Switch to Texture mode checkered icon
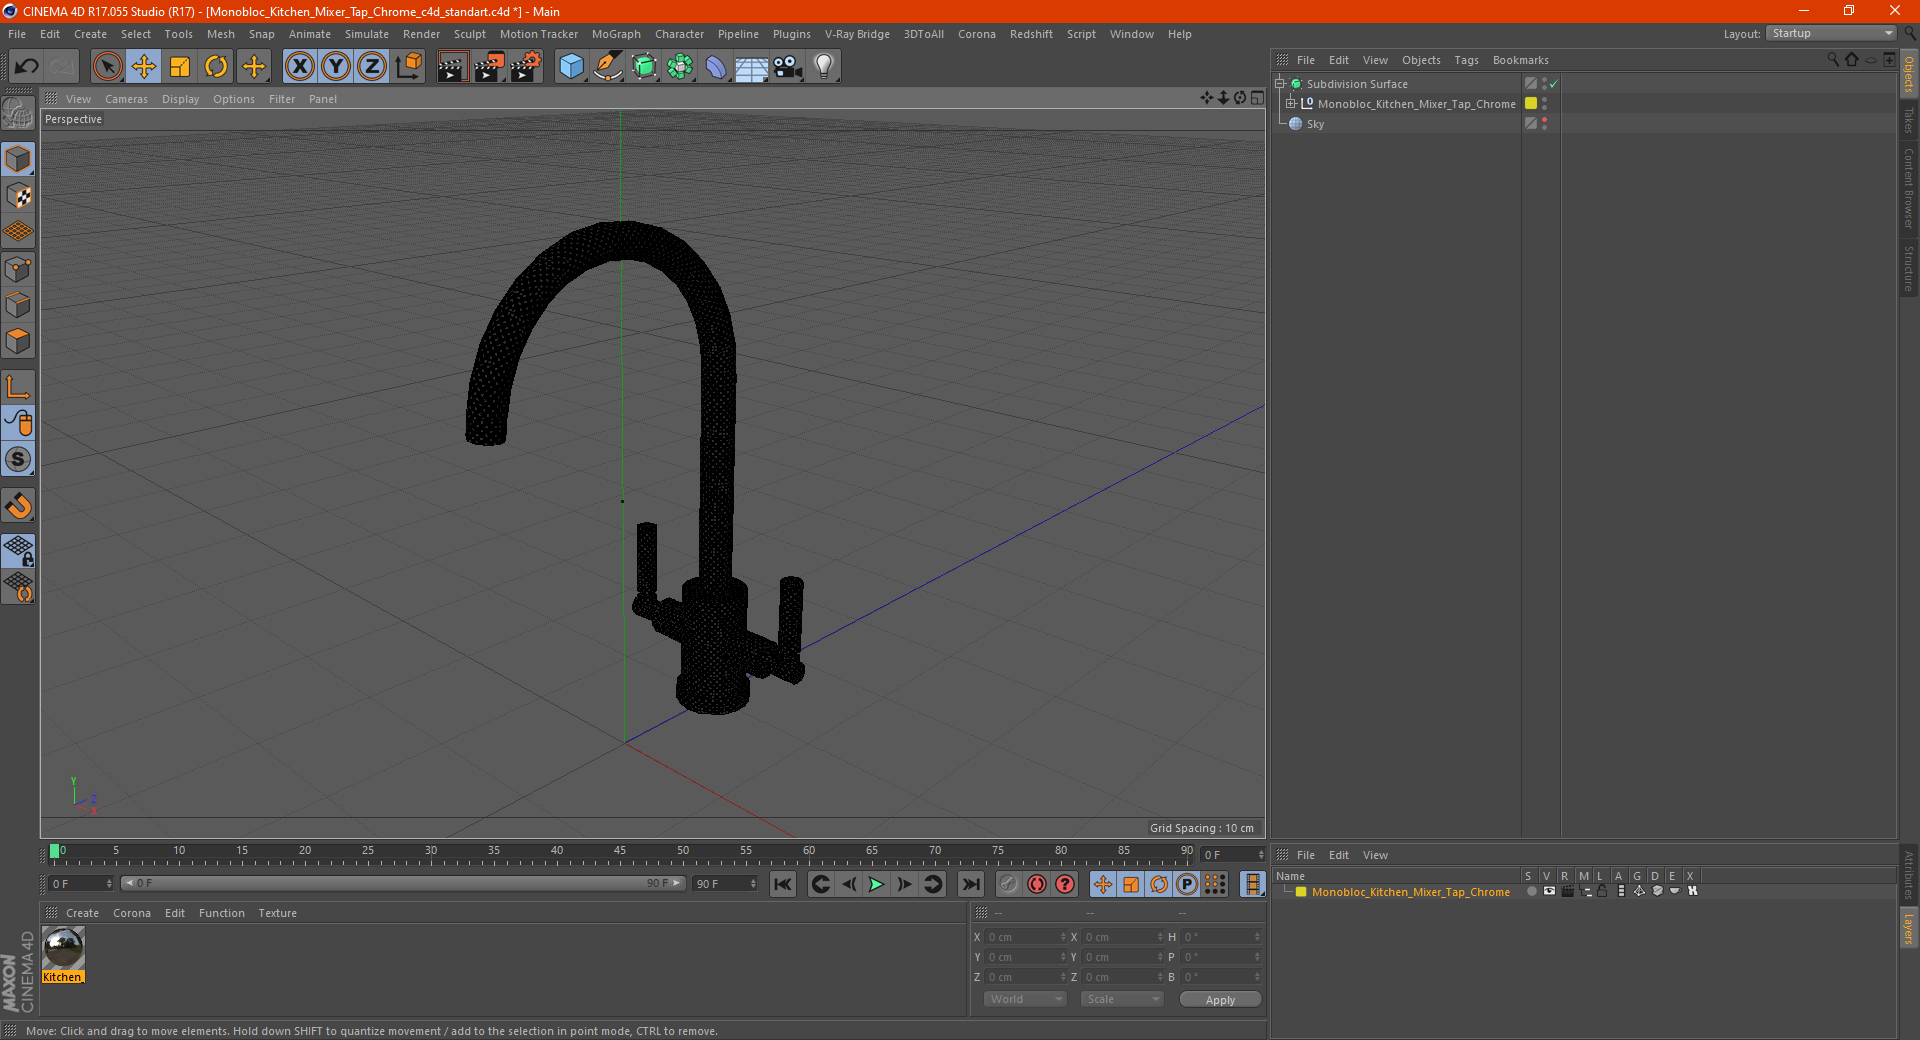The width and height of the screenshot is (1920, 1040). pyautogui.click(x=18, y=196)
